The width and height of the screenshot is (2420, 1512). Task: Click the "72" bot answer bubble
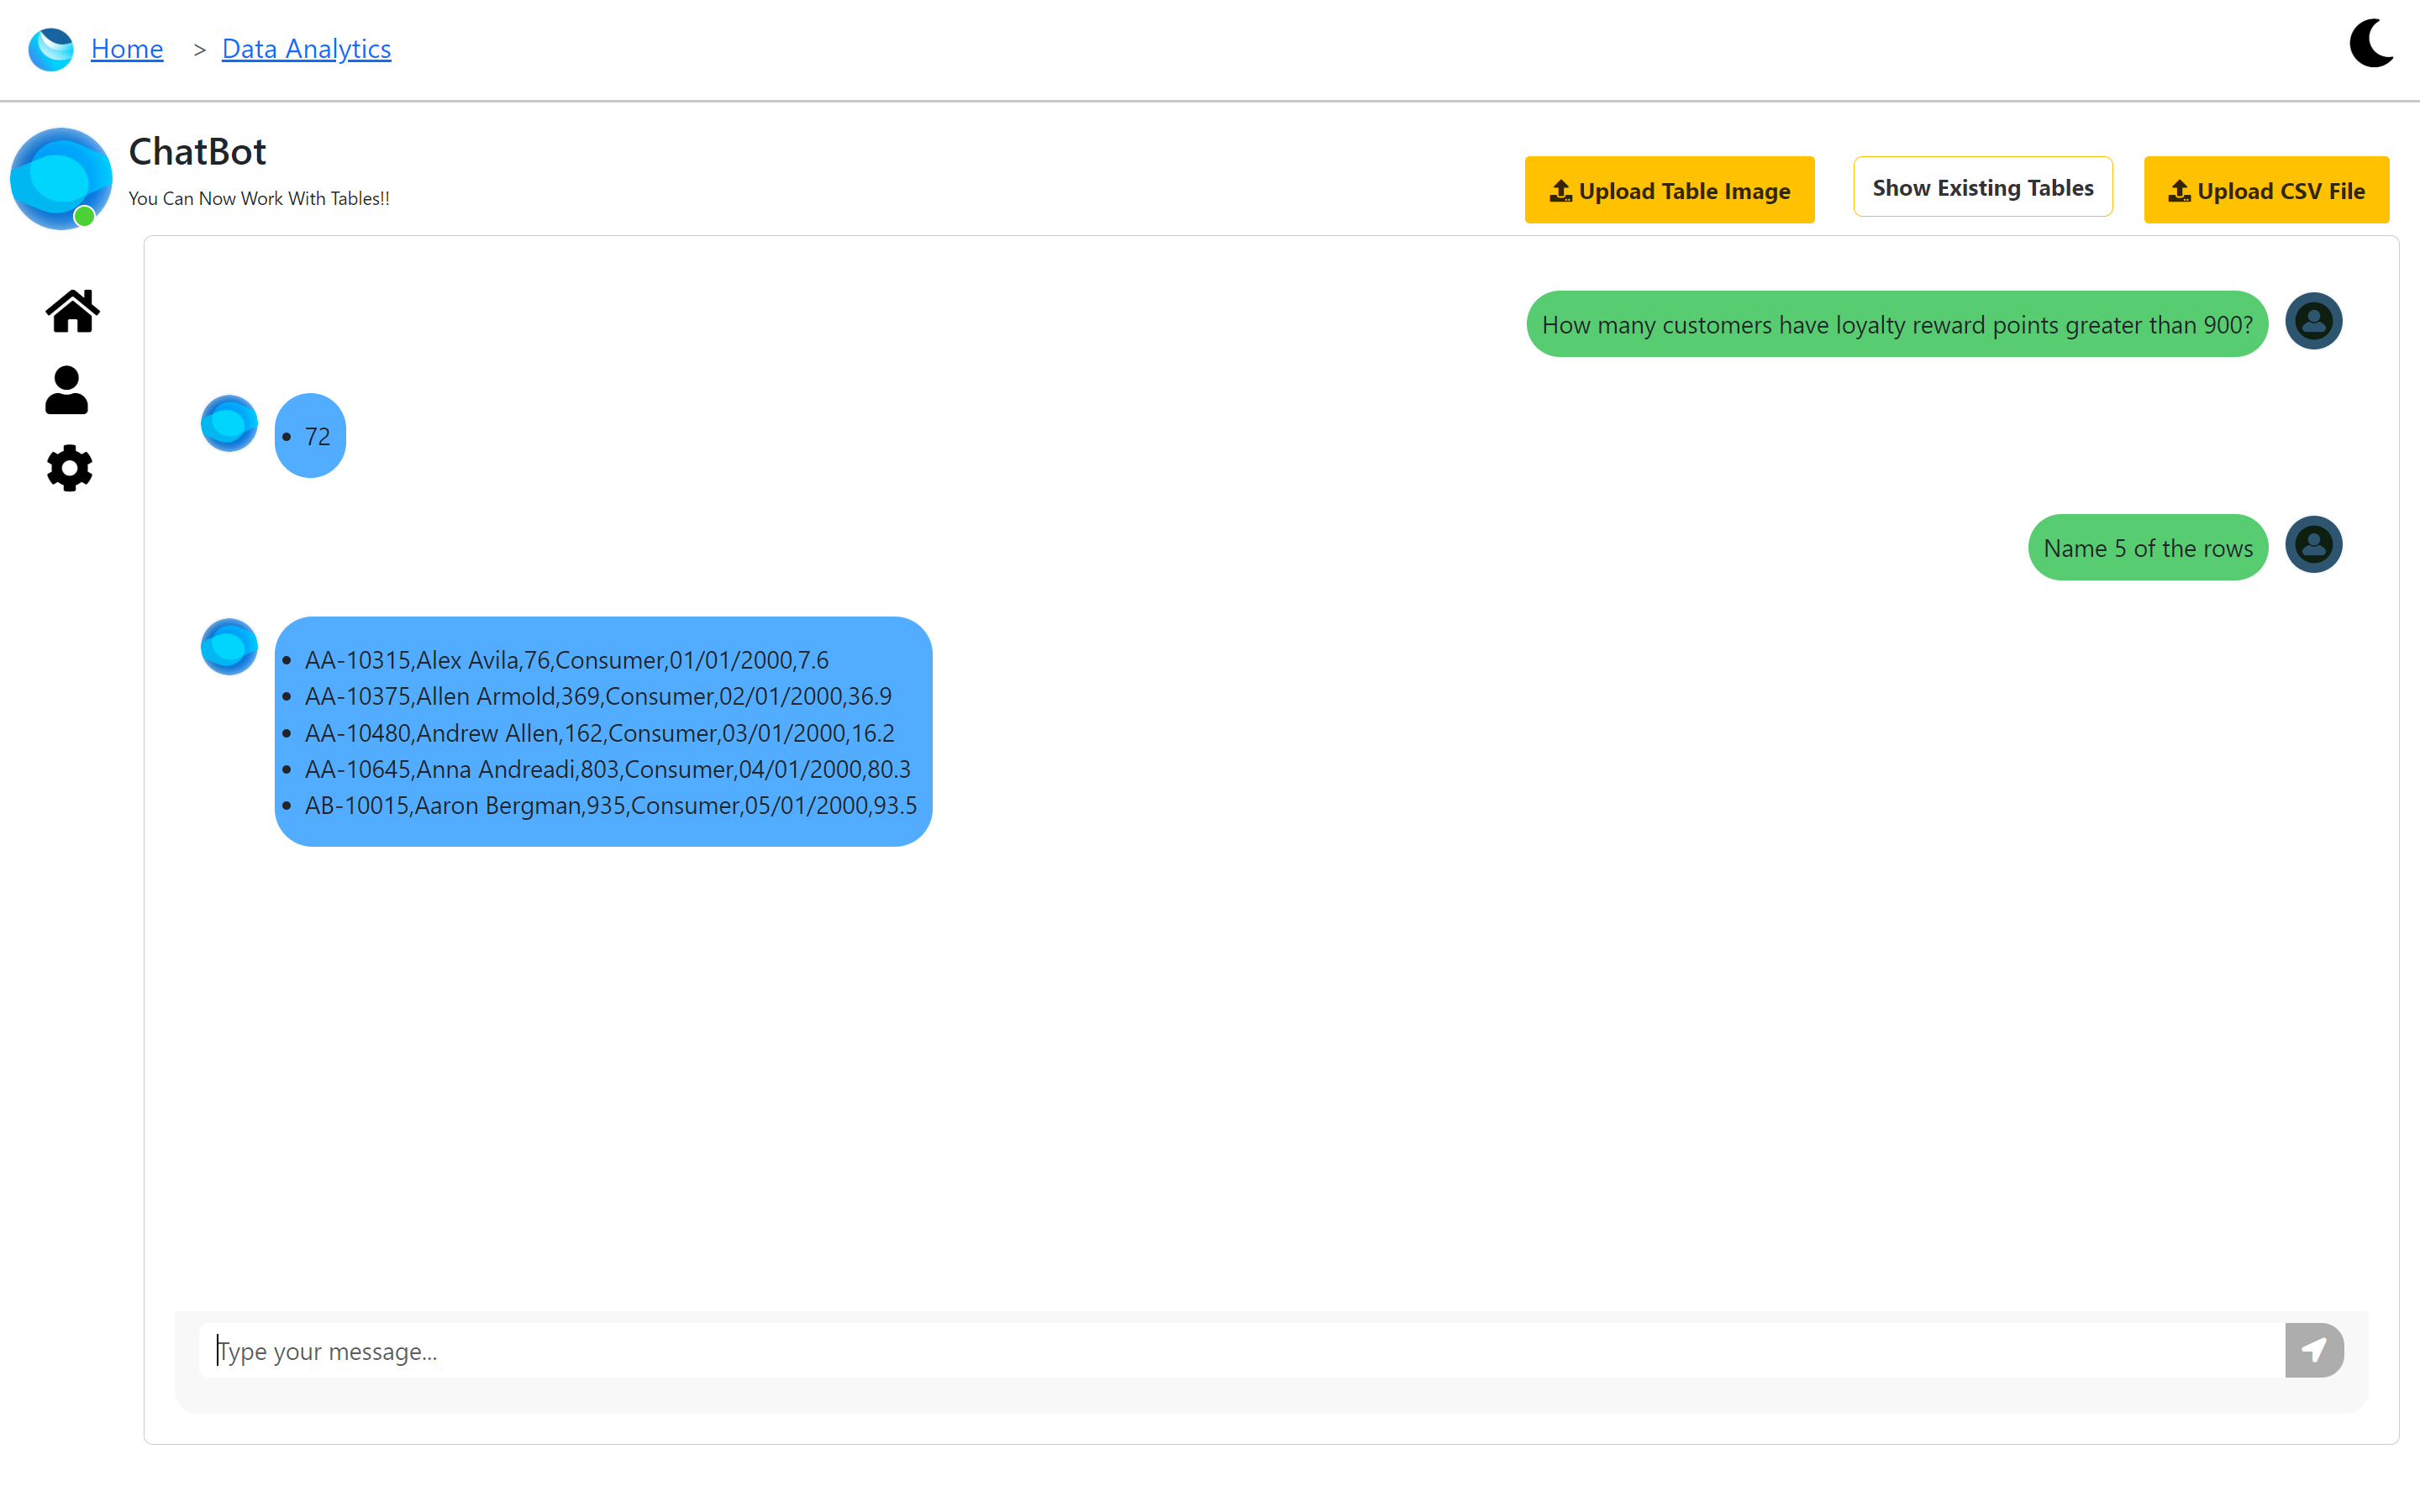tap(310, 436)
